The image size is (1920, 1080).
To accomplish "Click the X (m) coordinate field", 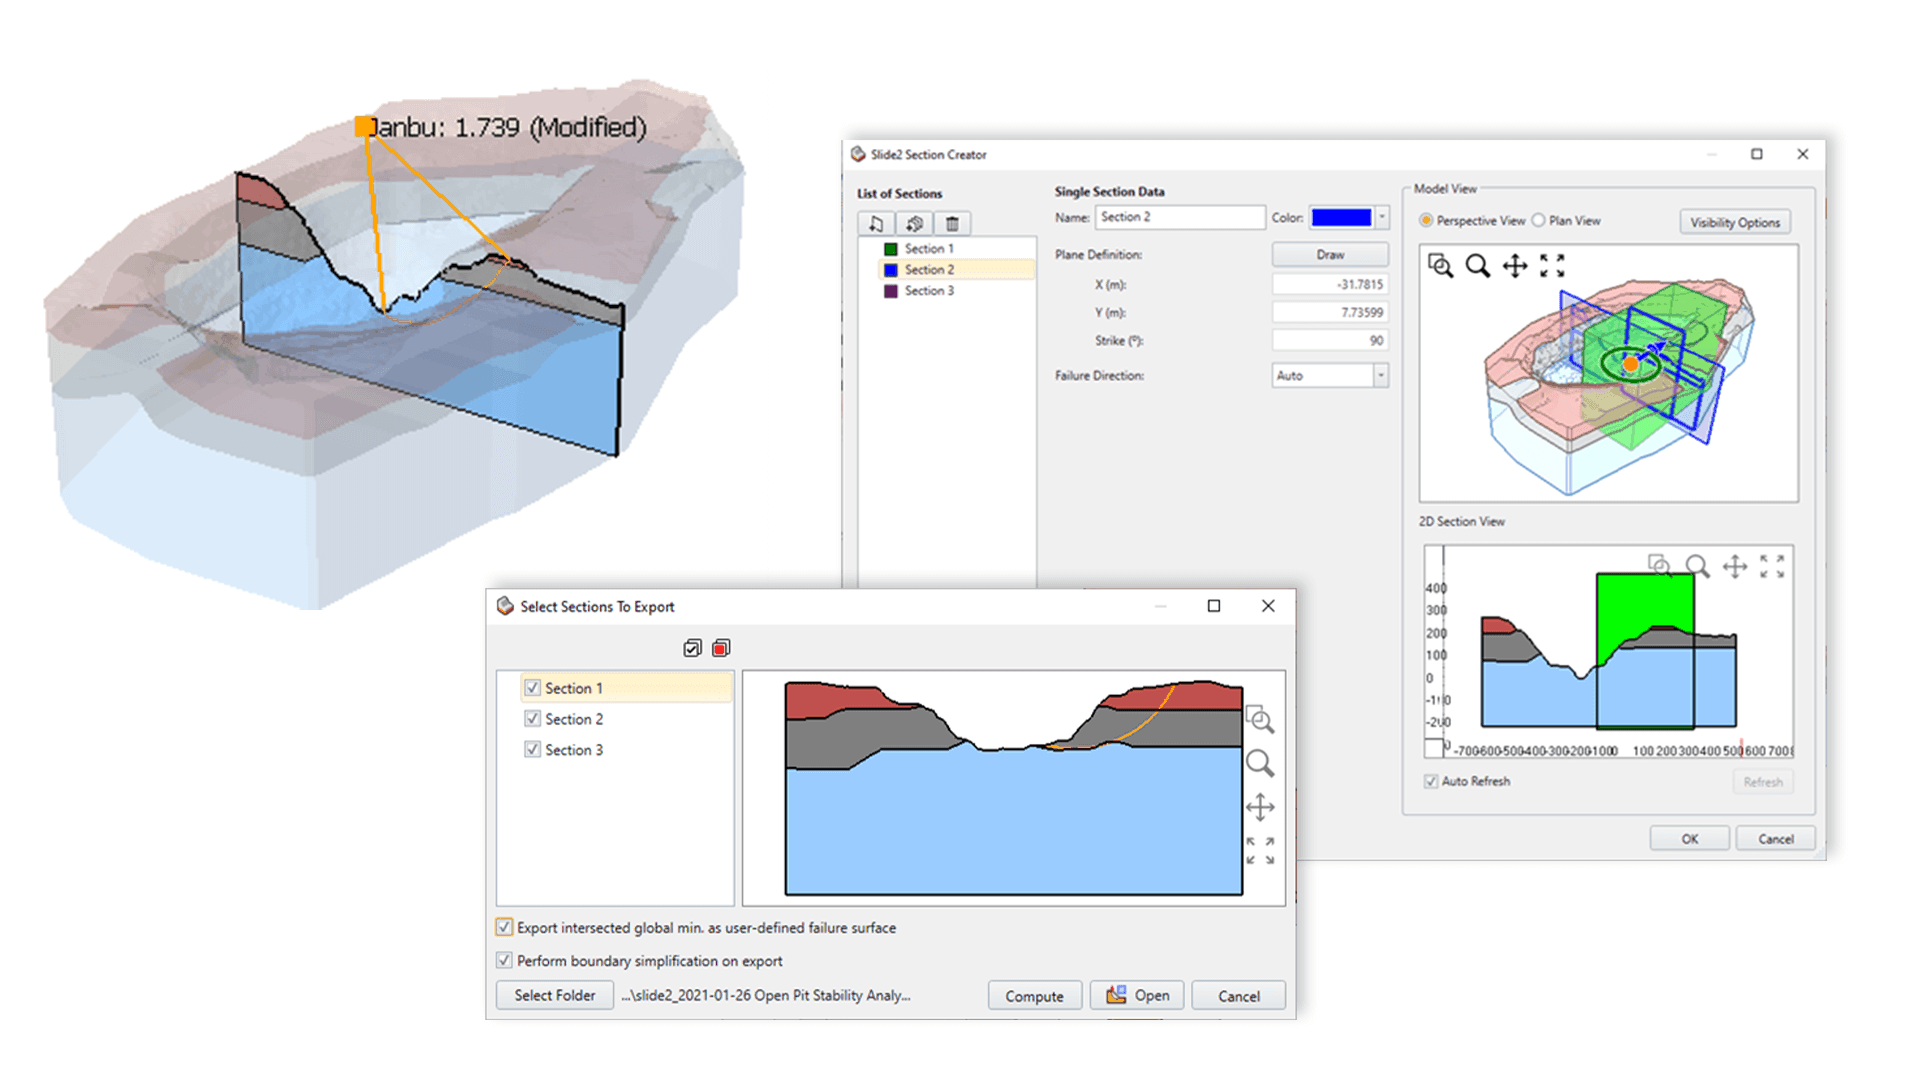I will [1330, 285].
